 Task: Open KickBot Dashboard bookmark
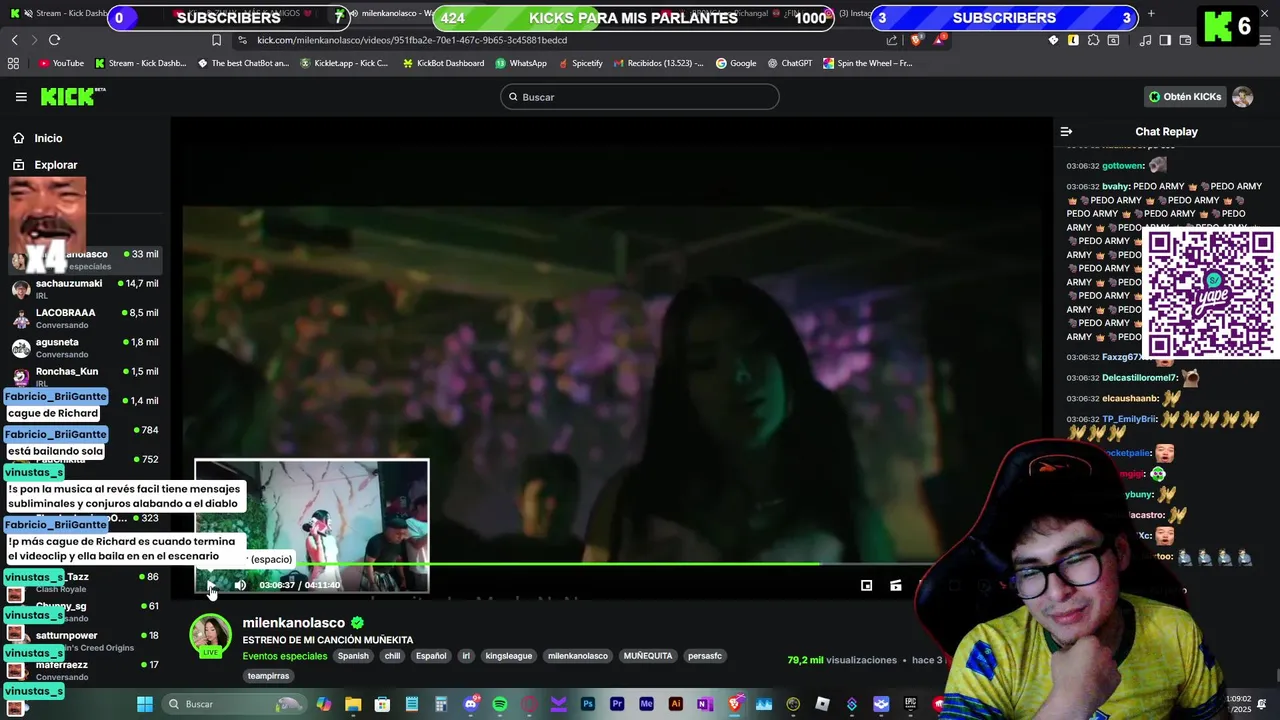pos(443,63)
